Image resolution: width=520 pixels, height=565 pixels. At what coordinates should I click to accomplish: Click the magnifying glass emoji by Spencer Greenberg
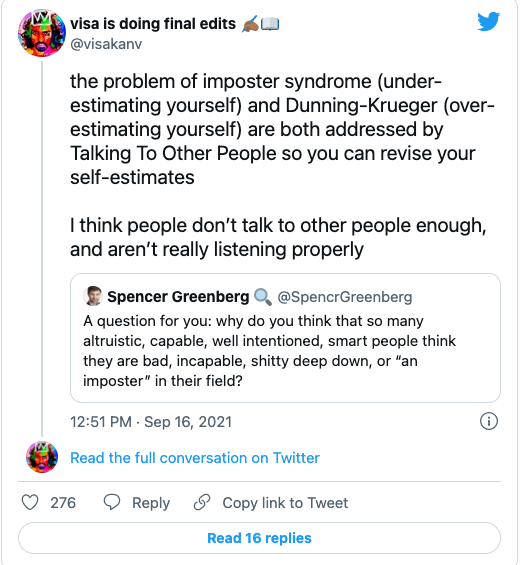263,297
